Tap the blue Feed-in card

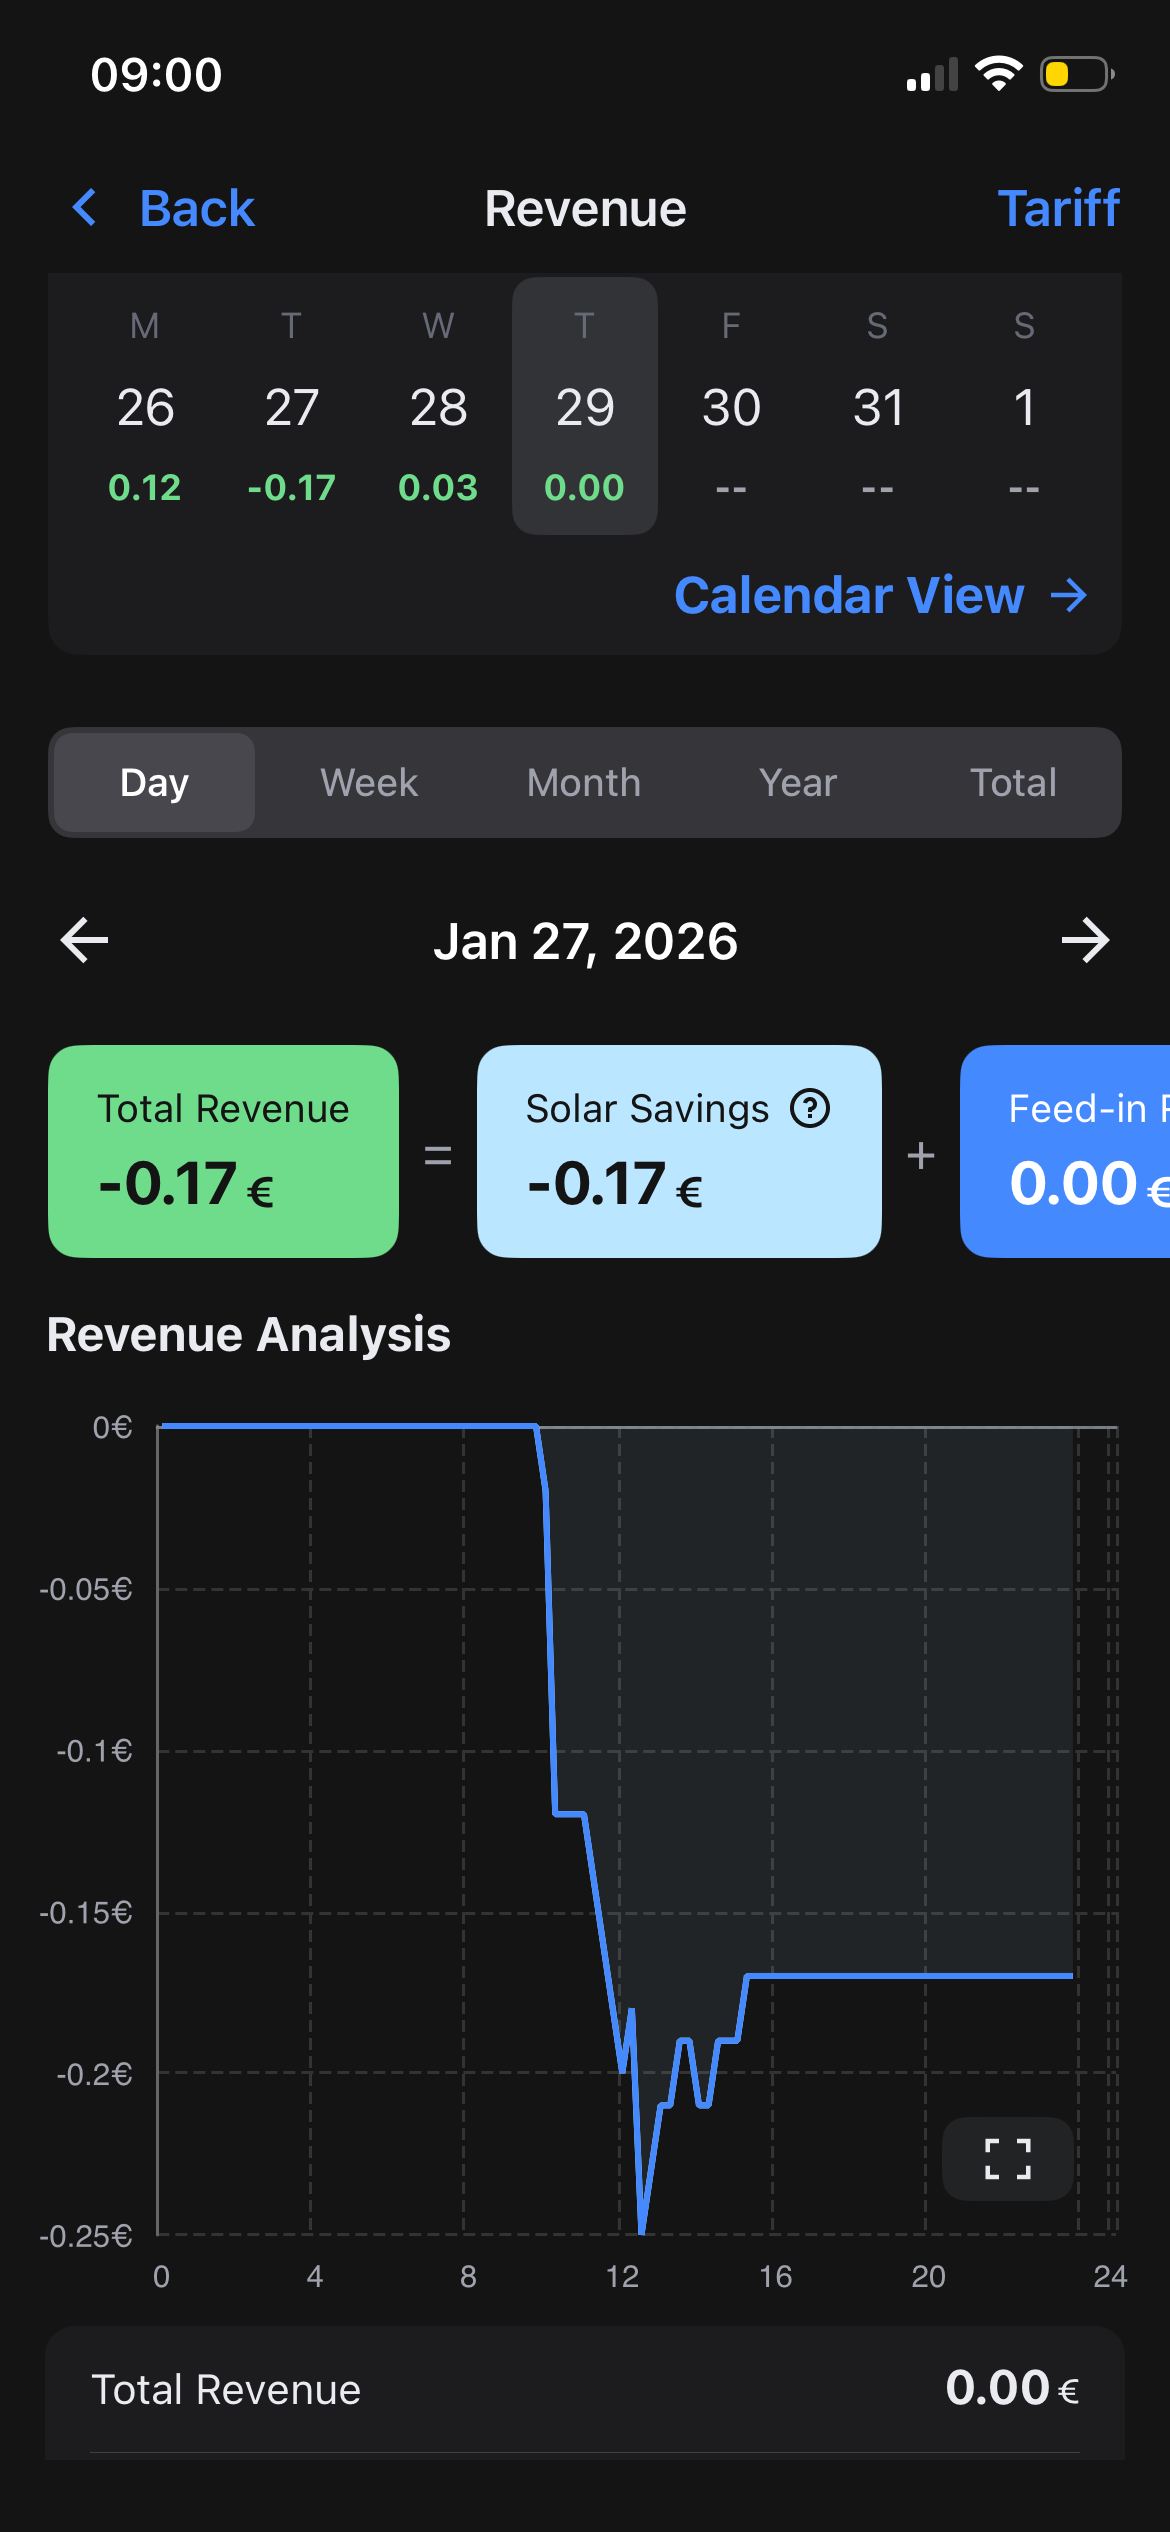(1066, 1151)
